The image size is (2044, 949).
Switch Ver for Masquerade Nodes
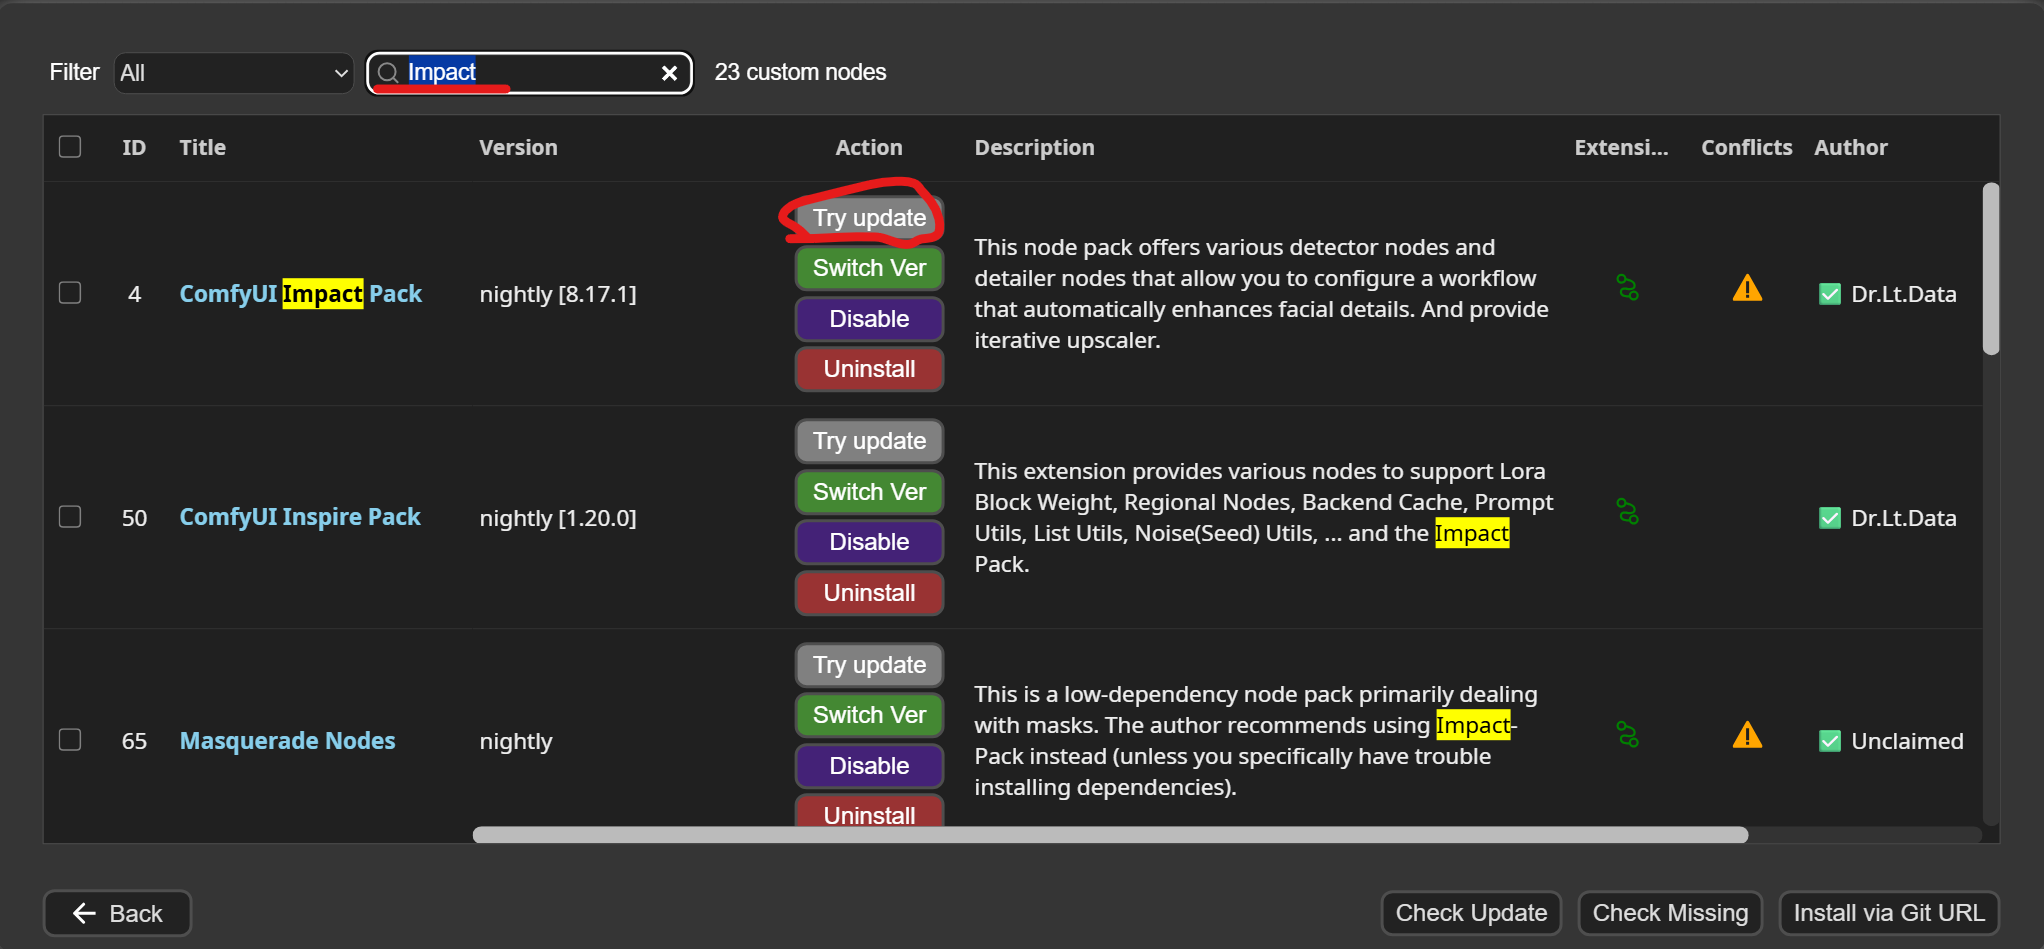pos(869,715)
